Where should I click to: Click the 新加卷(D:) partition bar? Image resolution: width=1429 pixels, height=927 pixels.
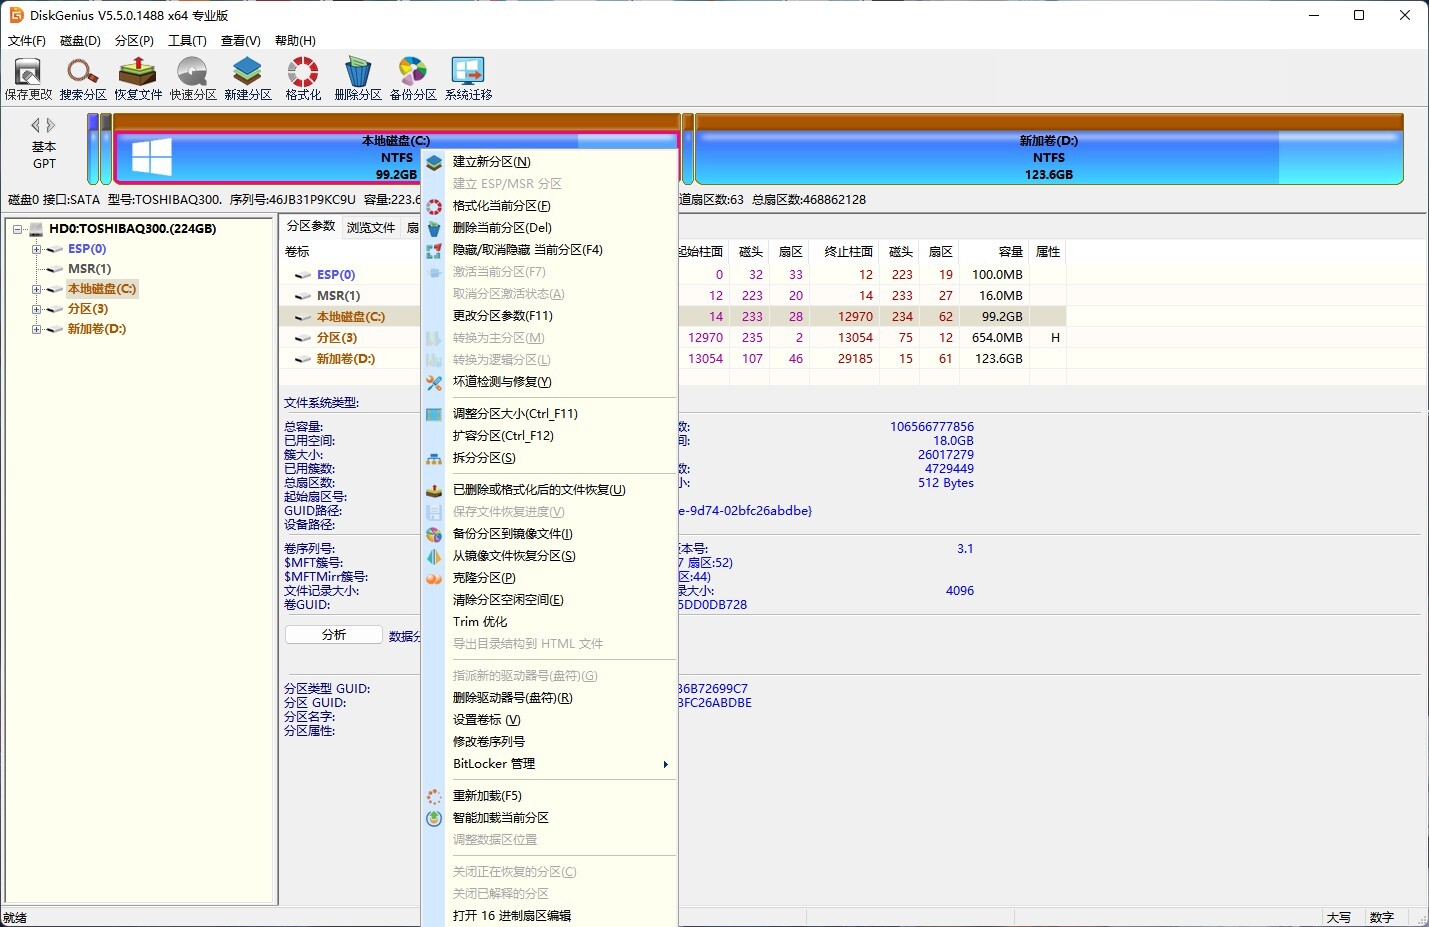point(1048,158)
